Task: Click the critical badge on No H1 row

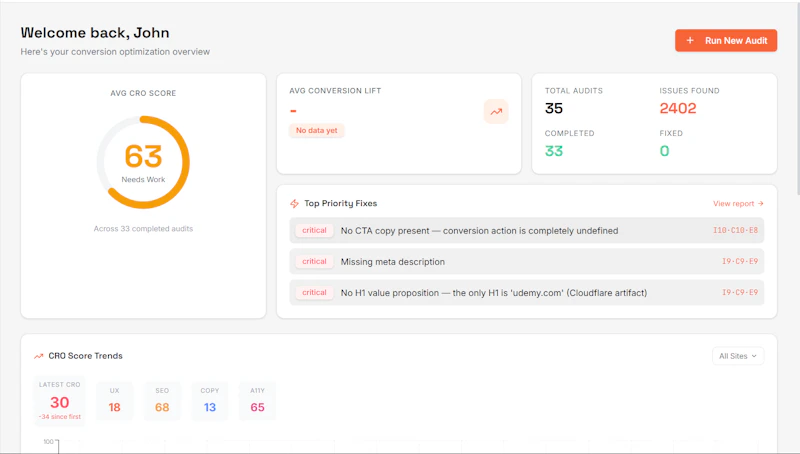Action: coord(314,293)
